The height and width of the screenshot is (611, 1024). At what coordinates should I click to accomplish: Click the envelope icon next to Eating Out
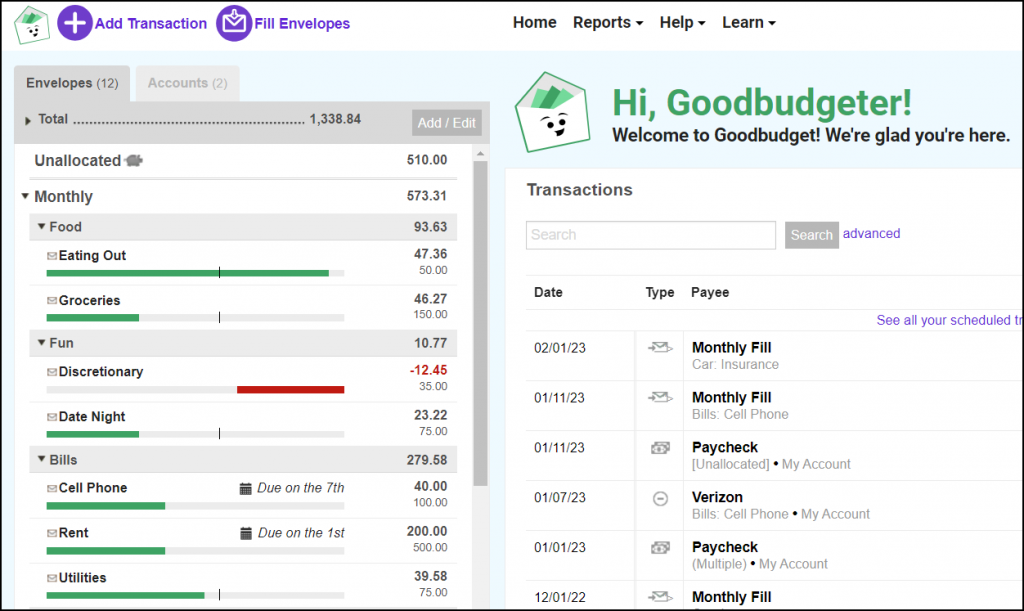coord(52,256)
